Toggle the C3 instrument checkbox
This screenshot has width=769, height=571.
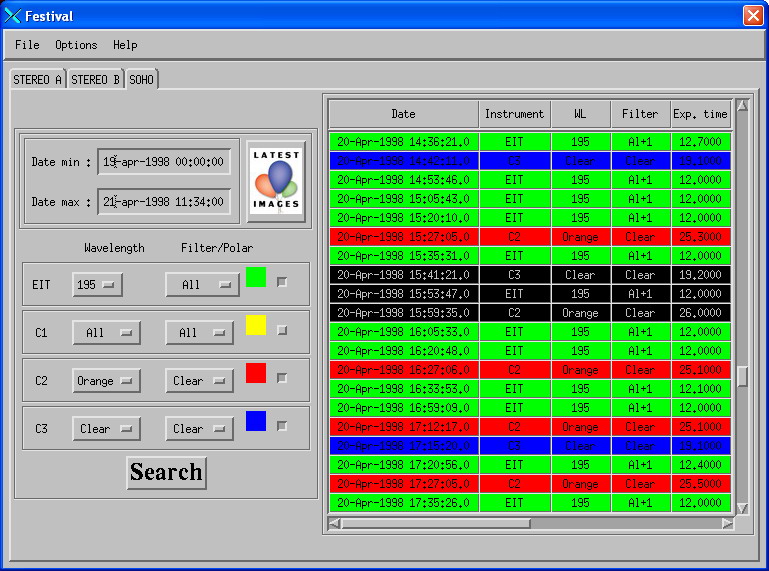pos(282,426)
